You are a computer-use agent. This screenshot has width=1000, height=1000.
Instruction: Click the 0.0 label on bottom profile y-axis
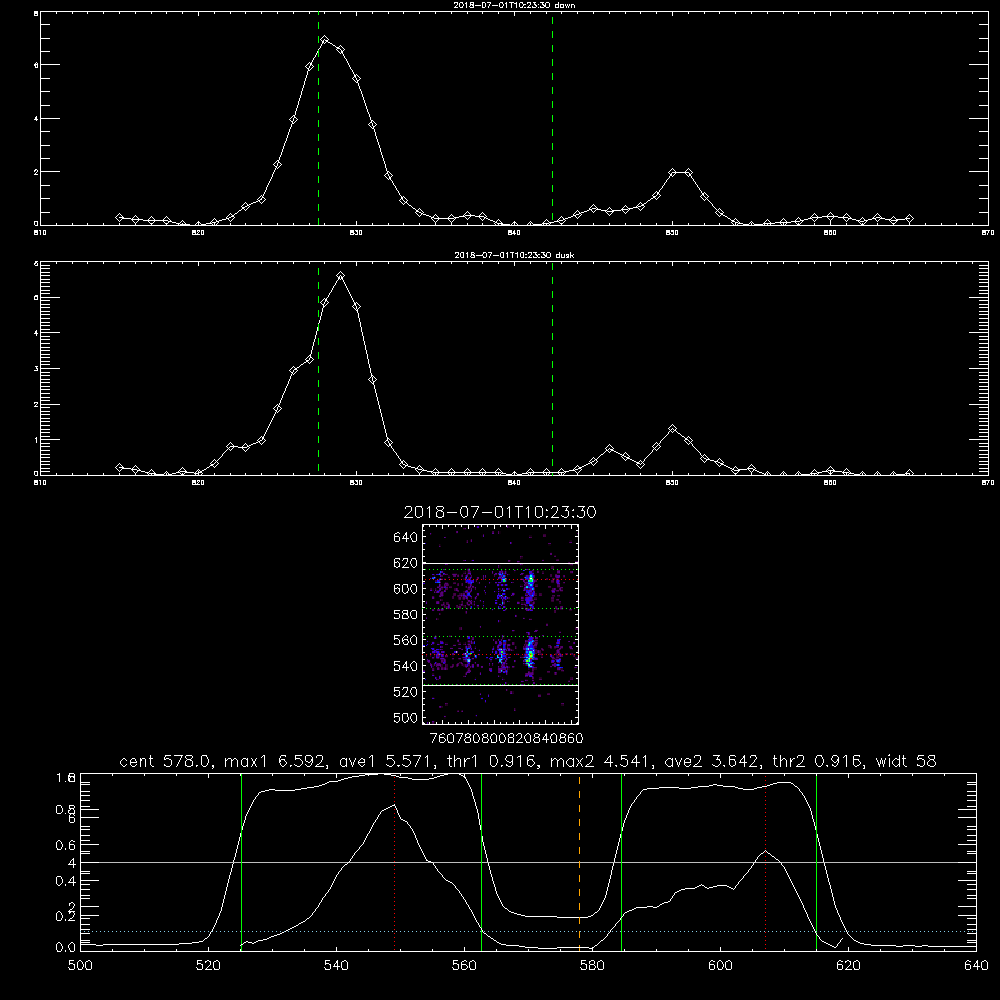[x=66, y=948]
